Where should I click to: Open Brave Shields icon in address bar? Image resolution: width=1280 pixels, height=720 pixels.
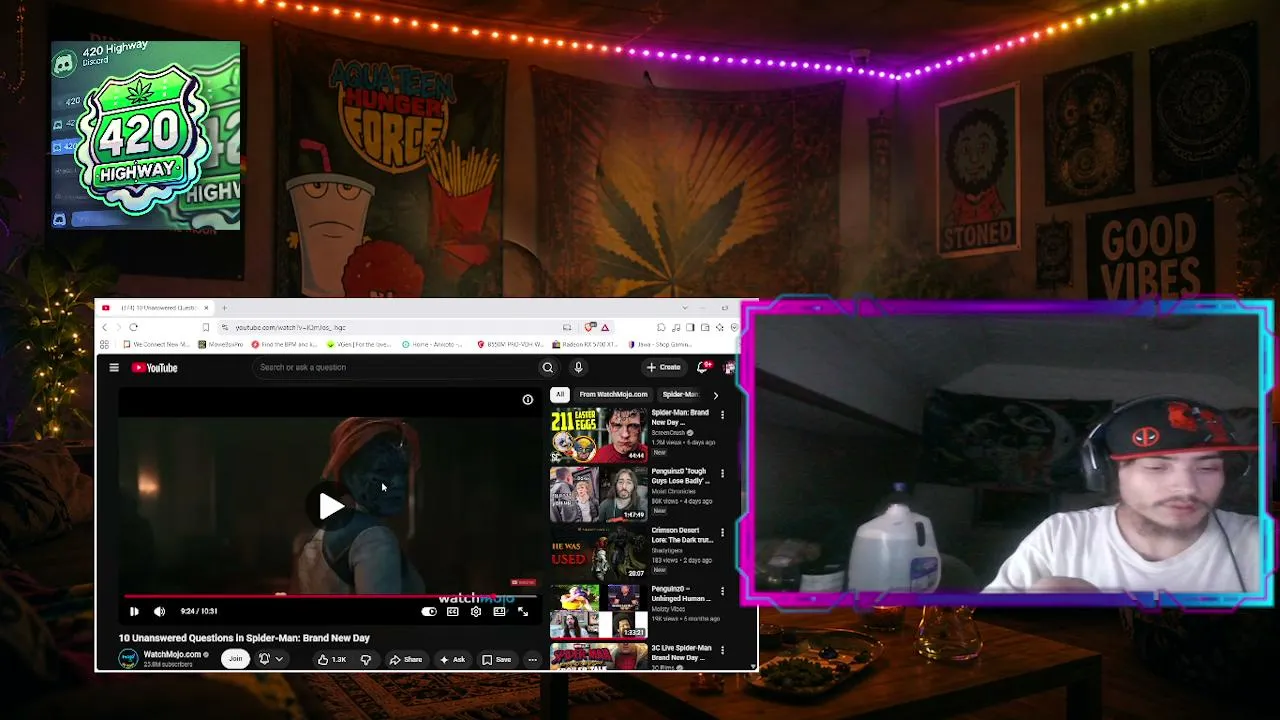pos(591,327)
